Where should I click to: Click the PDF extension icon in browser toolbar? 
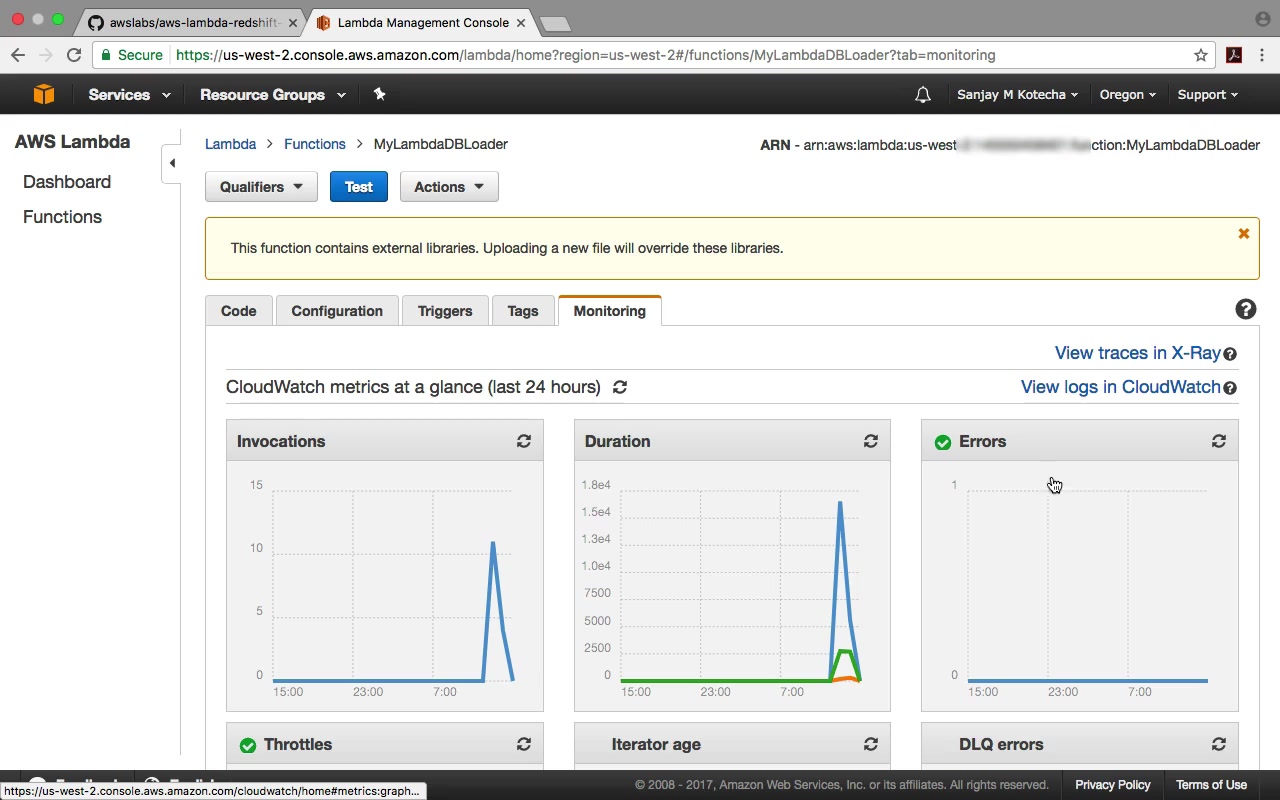pyautogui.click(x=1234, y=55)
